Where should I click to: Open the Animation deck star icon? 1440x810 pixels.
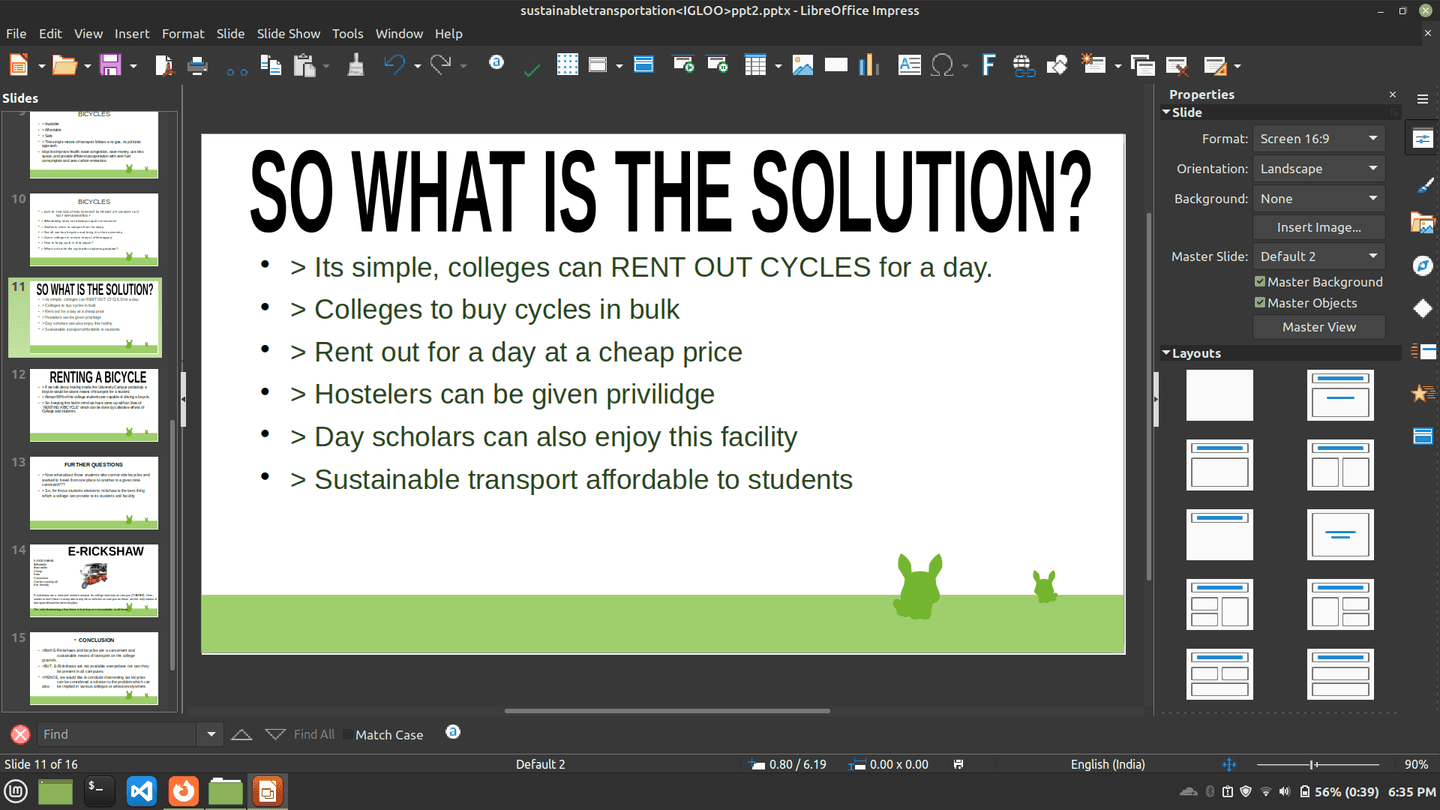click(x=1422, y=393)
